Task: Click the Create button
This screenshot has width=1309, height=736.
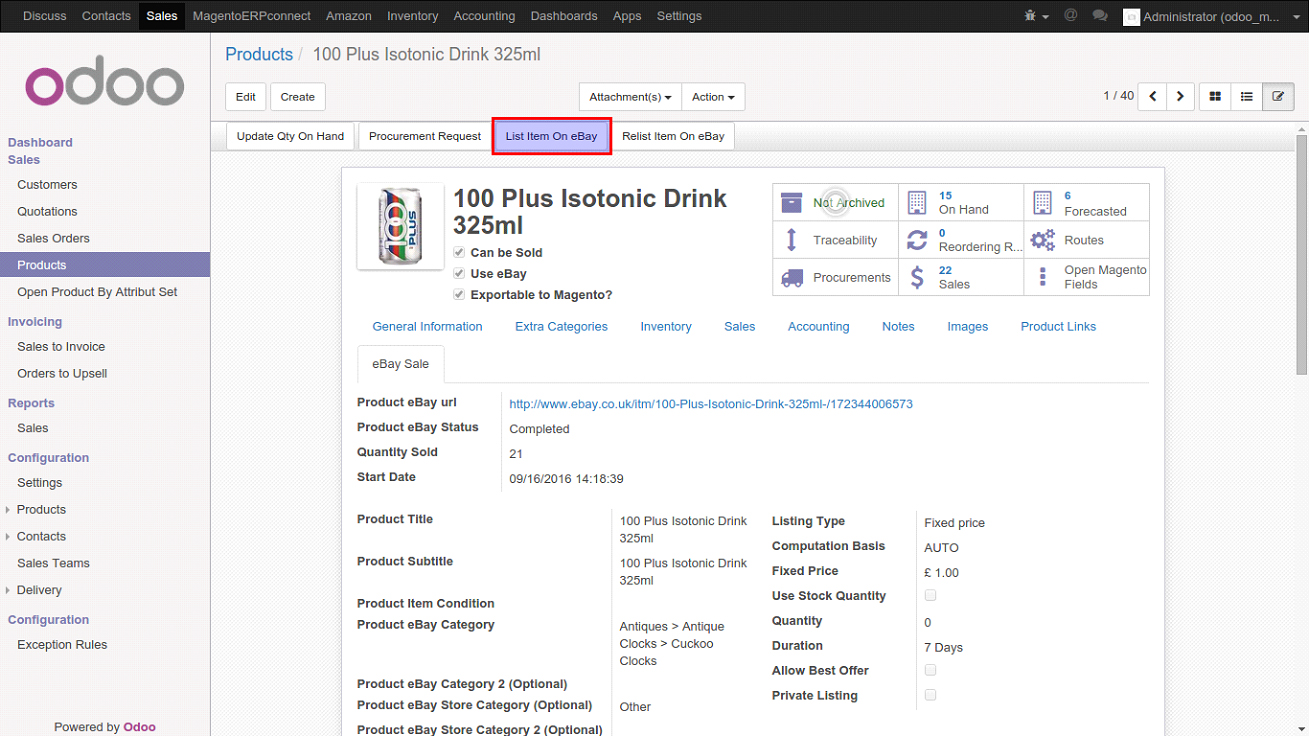Action: pyautogui.click(x=297, y=97)
